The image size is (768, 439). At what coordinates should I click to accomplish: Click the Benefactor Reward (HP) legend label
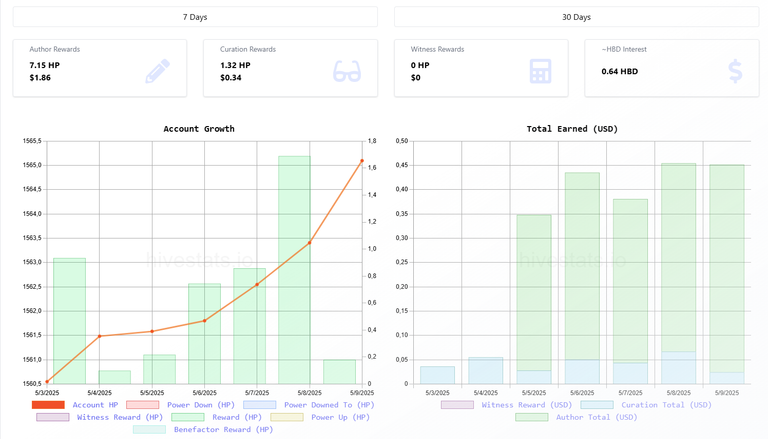pos(223,429)
